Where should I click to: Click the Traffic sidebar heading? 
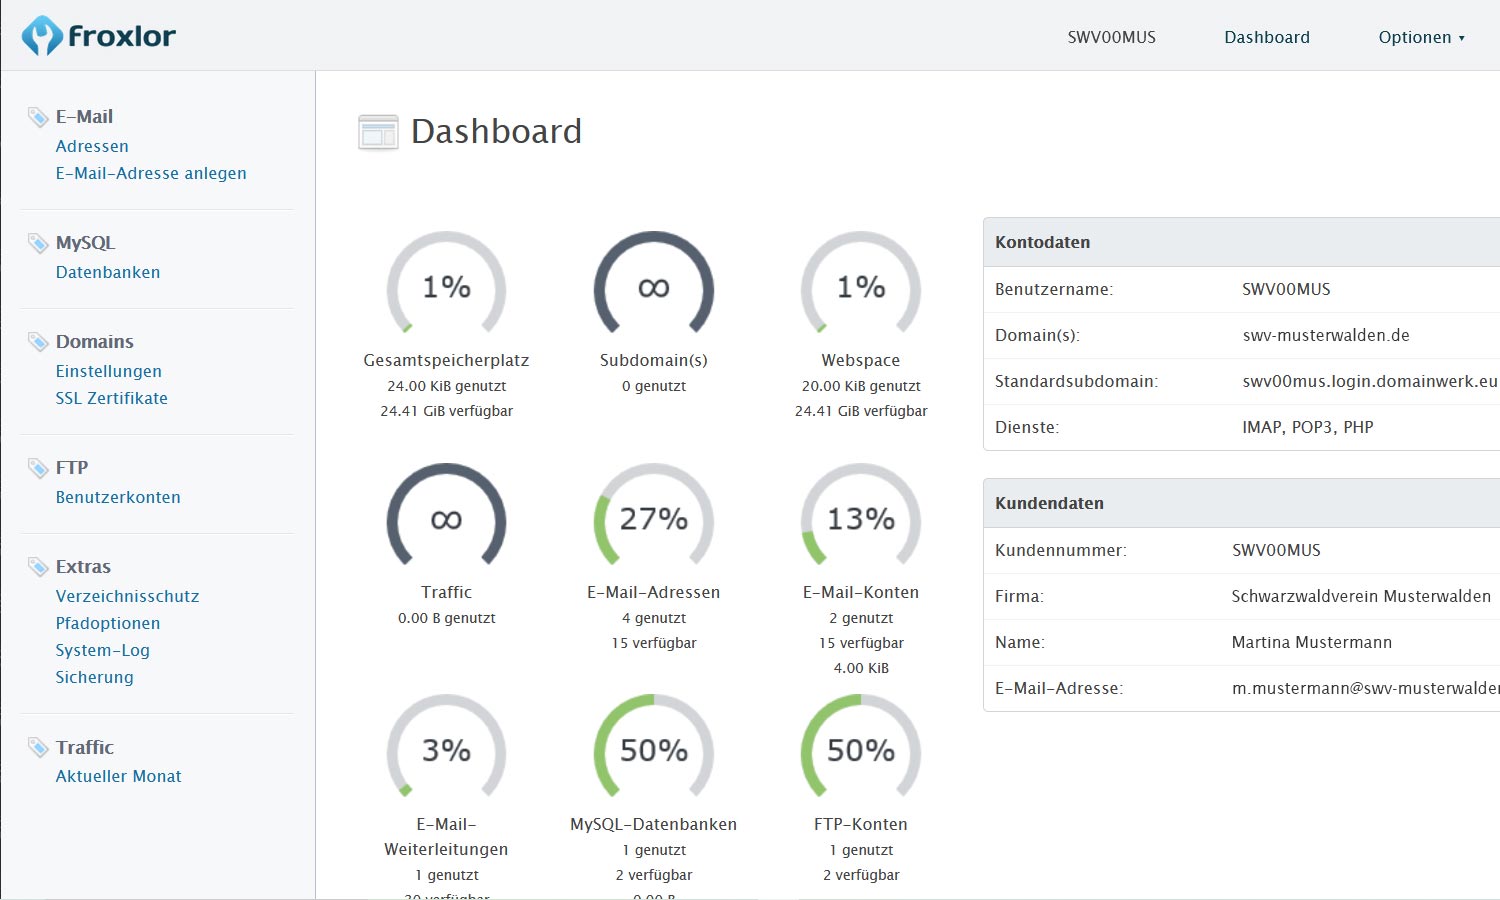pos(85,747)
